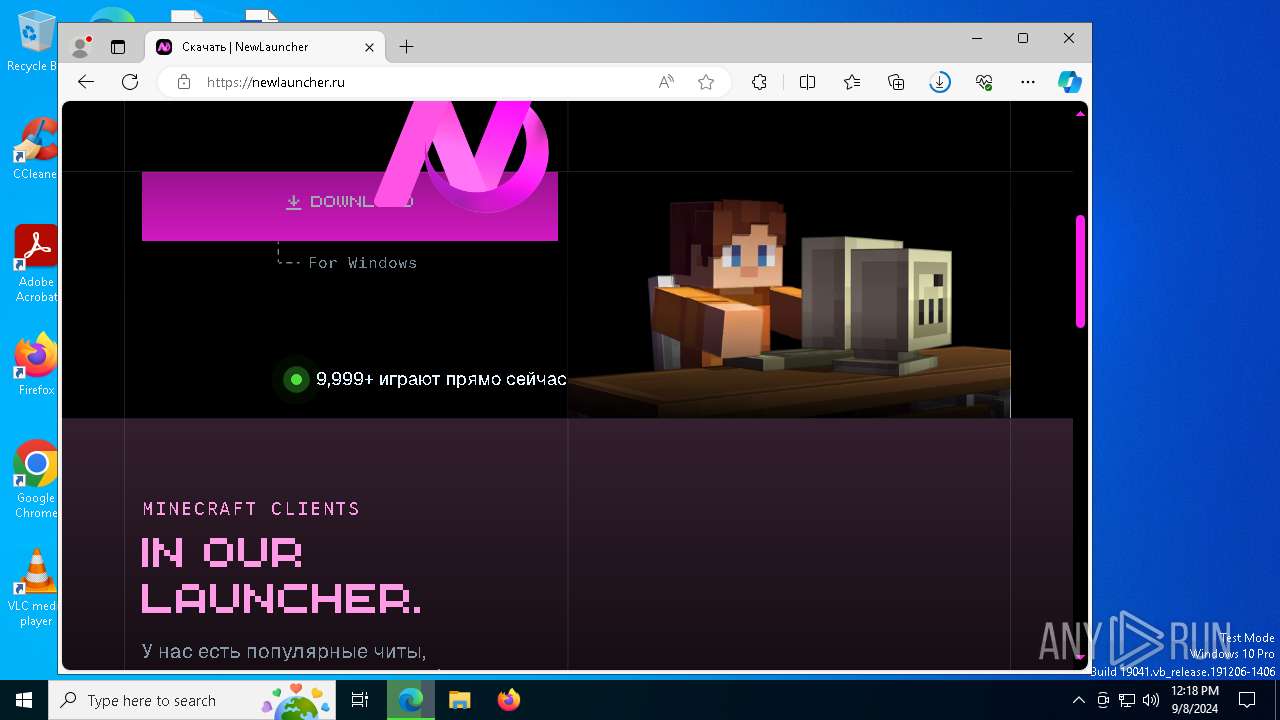Reload the newlauncher.ru page
The image size is (1280, 720).
pyautogui.click(x=130, y=82)
